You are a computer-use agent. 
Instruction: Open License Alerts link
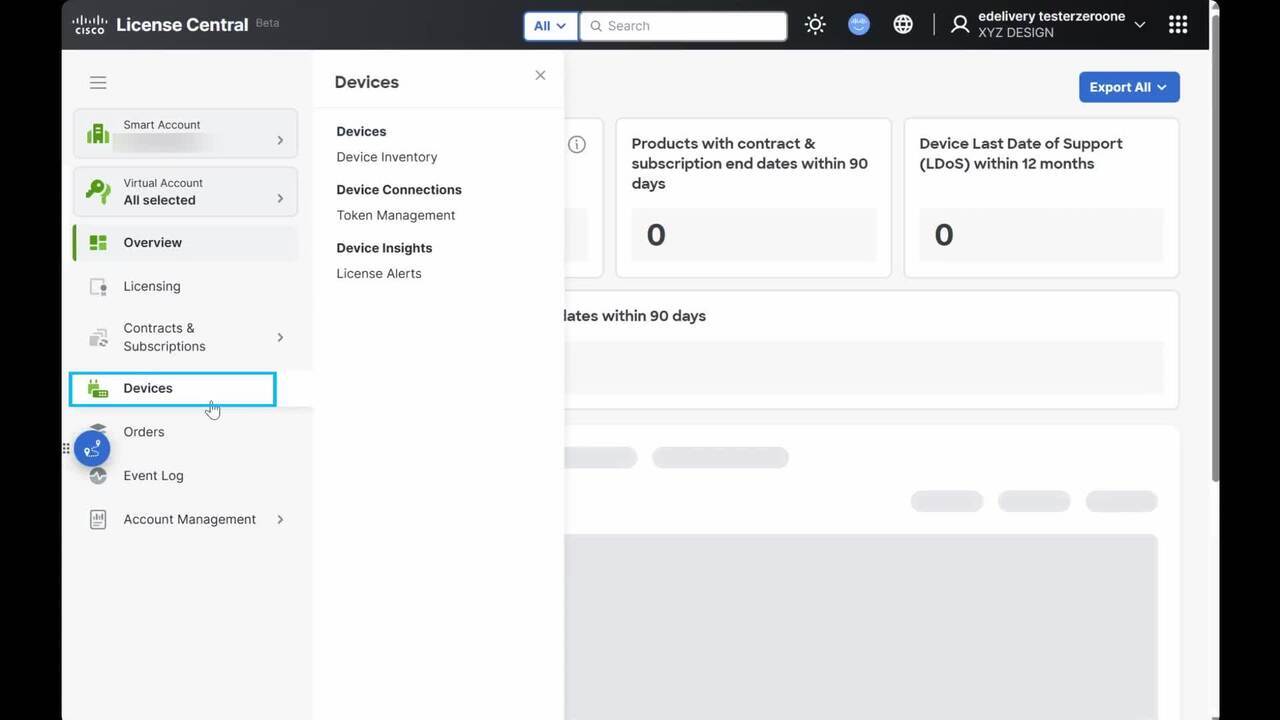[x=379, y=273]
